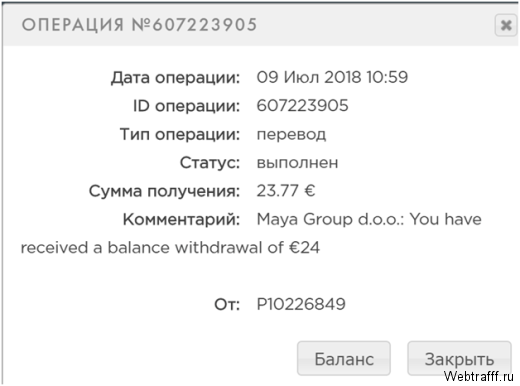Click the Закрыть button
The width and height of the screenshot is (520, 386).
coord(459,359)
